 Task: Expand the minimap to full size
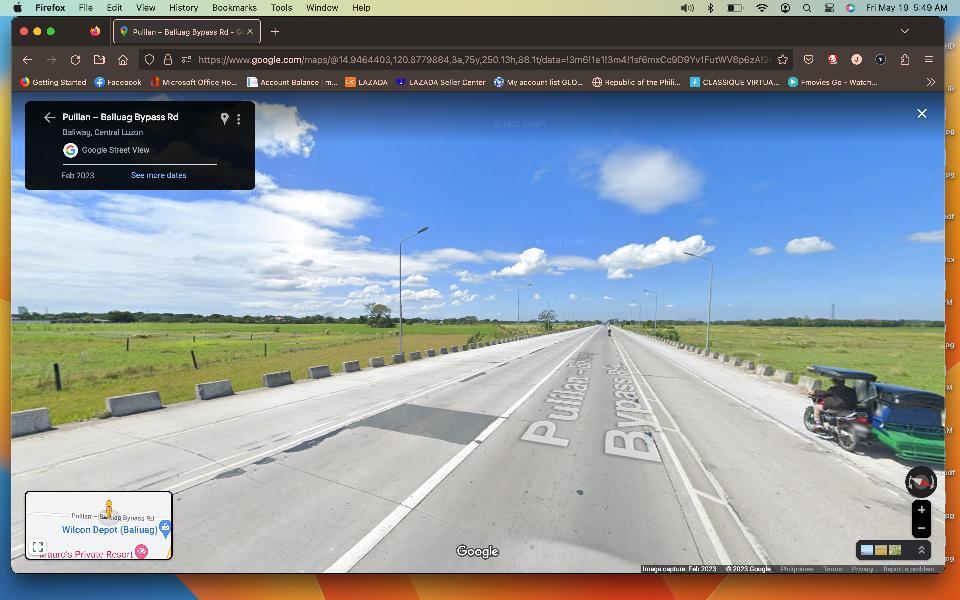pyautogui.click(x=37, y=547)
